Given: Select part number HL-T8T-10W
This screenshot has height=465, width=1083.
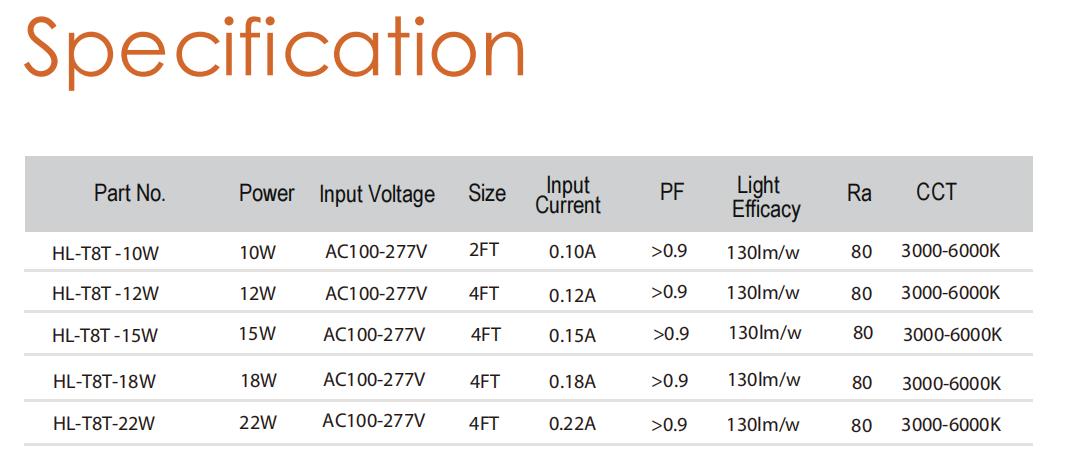Looking at the screenshot, I should pos(106,254).
